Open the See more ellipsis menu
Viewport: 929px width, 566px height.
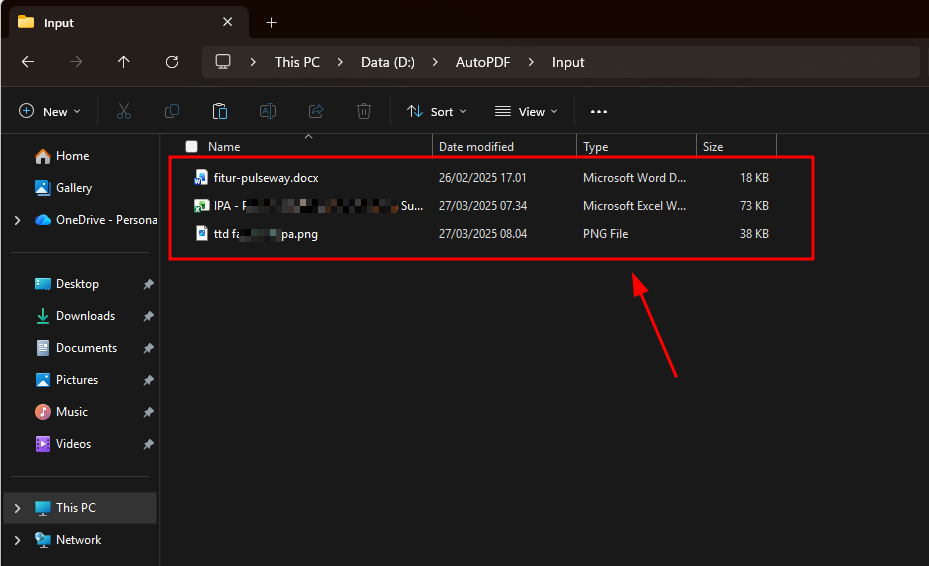coord(599,111)
